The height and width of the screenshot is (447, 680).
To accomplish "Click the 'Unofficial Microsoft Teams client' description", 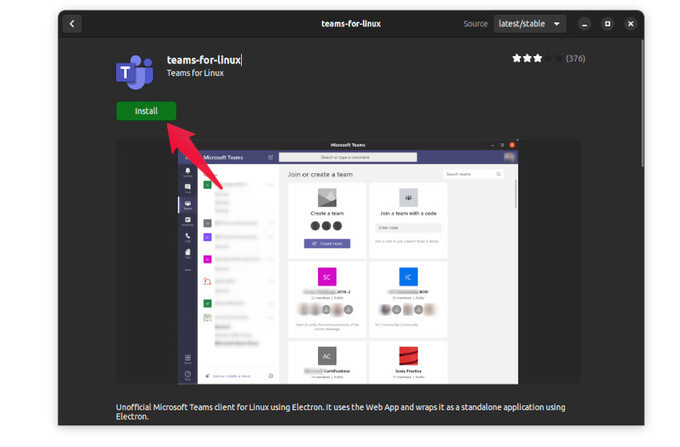I will pyautogui.click(x=340, y=412).
